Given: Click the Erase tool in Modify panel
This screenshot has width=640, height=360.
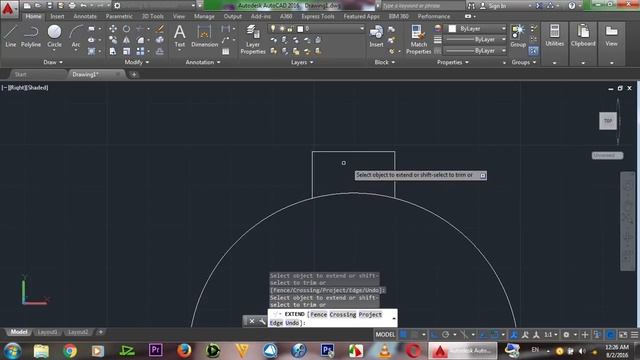Looking at the screenshot, I should [160, 29].
